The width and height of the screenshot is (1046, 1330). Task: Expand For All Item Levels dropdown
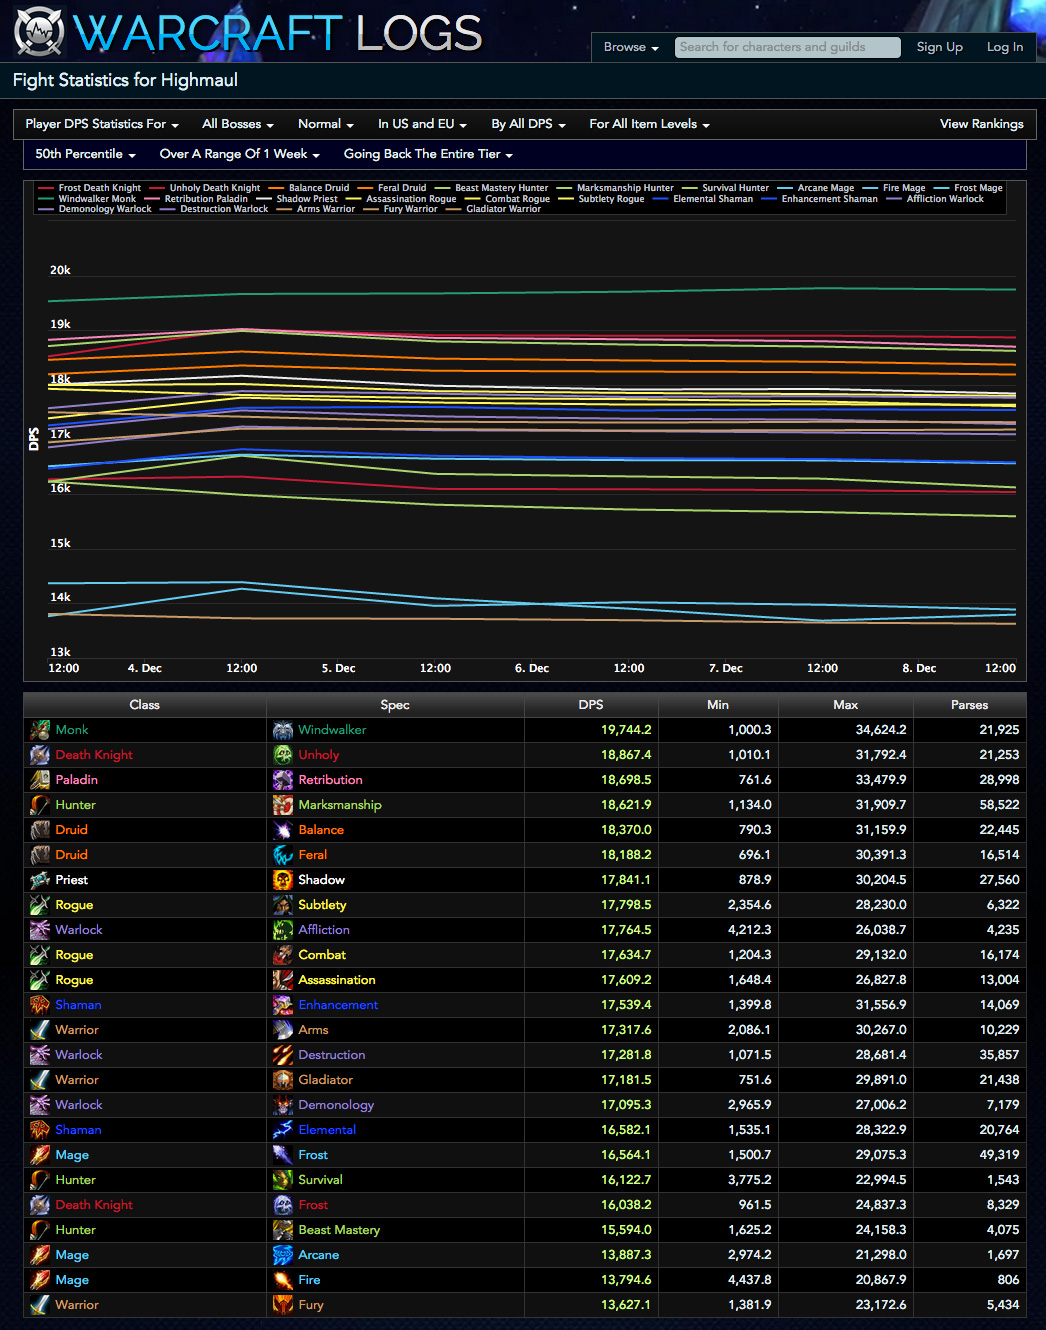click(x=649, y=124)
